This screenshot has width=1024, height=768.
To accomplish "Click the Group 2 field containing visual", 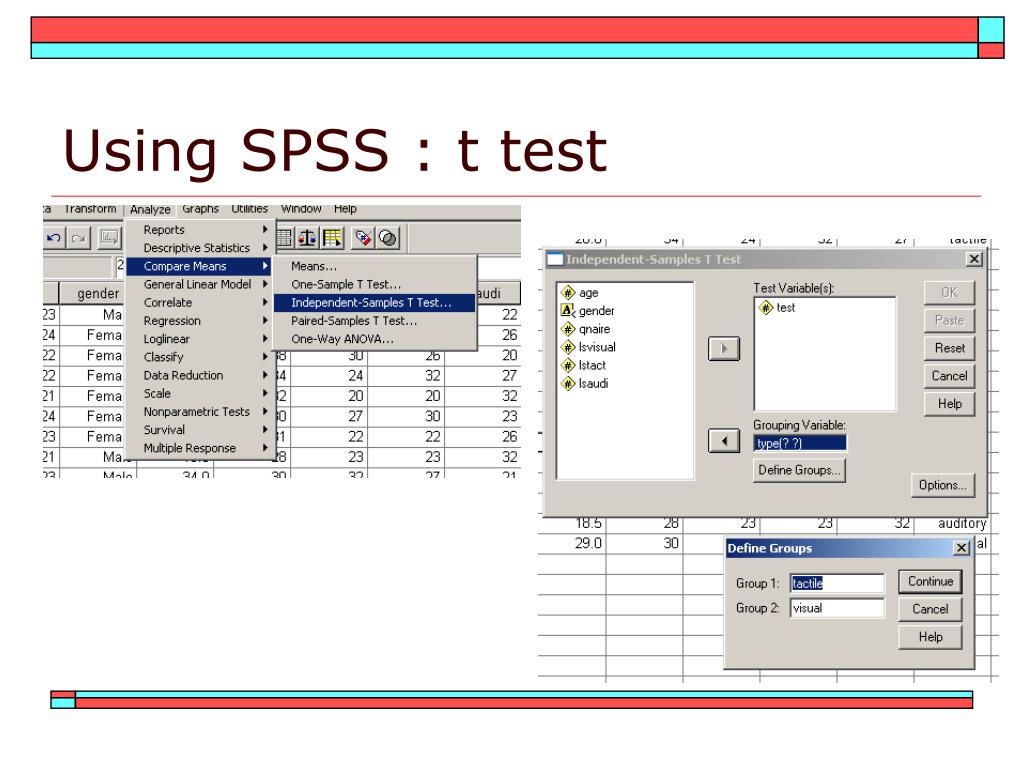I will tap(837, 608).
